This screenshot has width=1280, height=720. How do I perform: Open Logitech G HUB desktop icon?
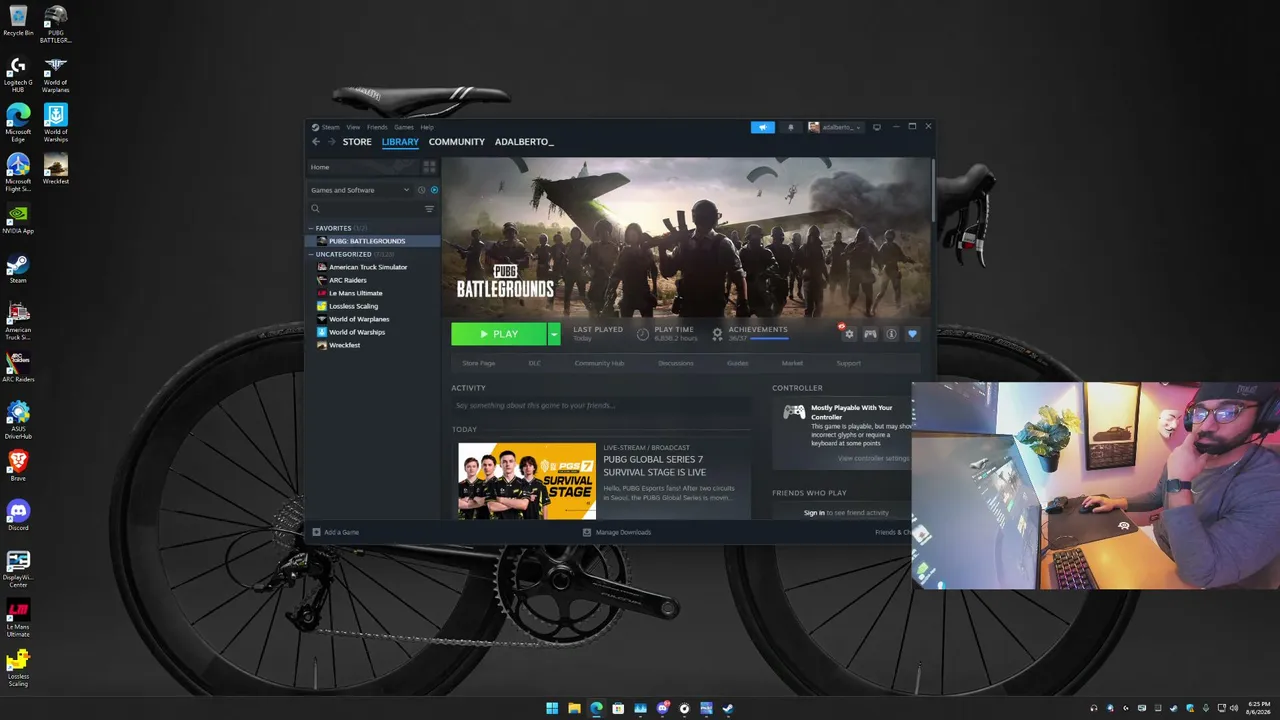pos(18,74)
